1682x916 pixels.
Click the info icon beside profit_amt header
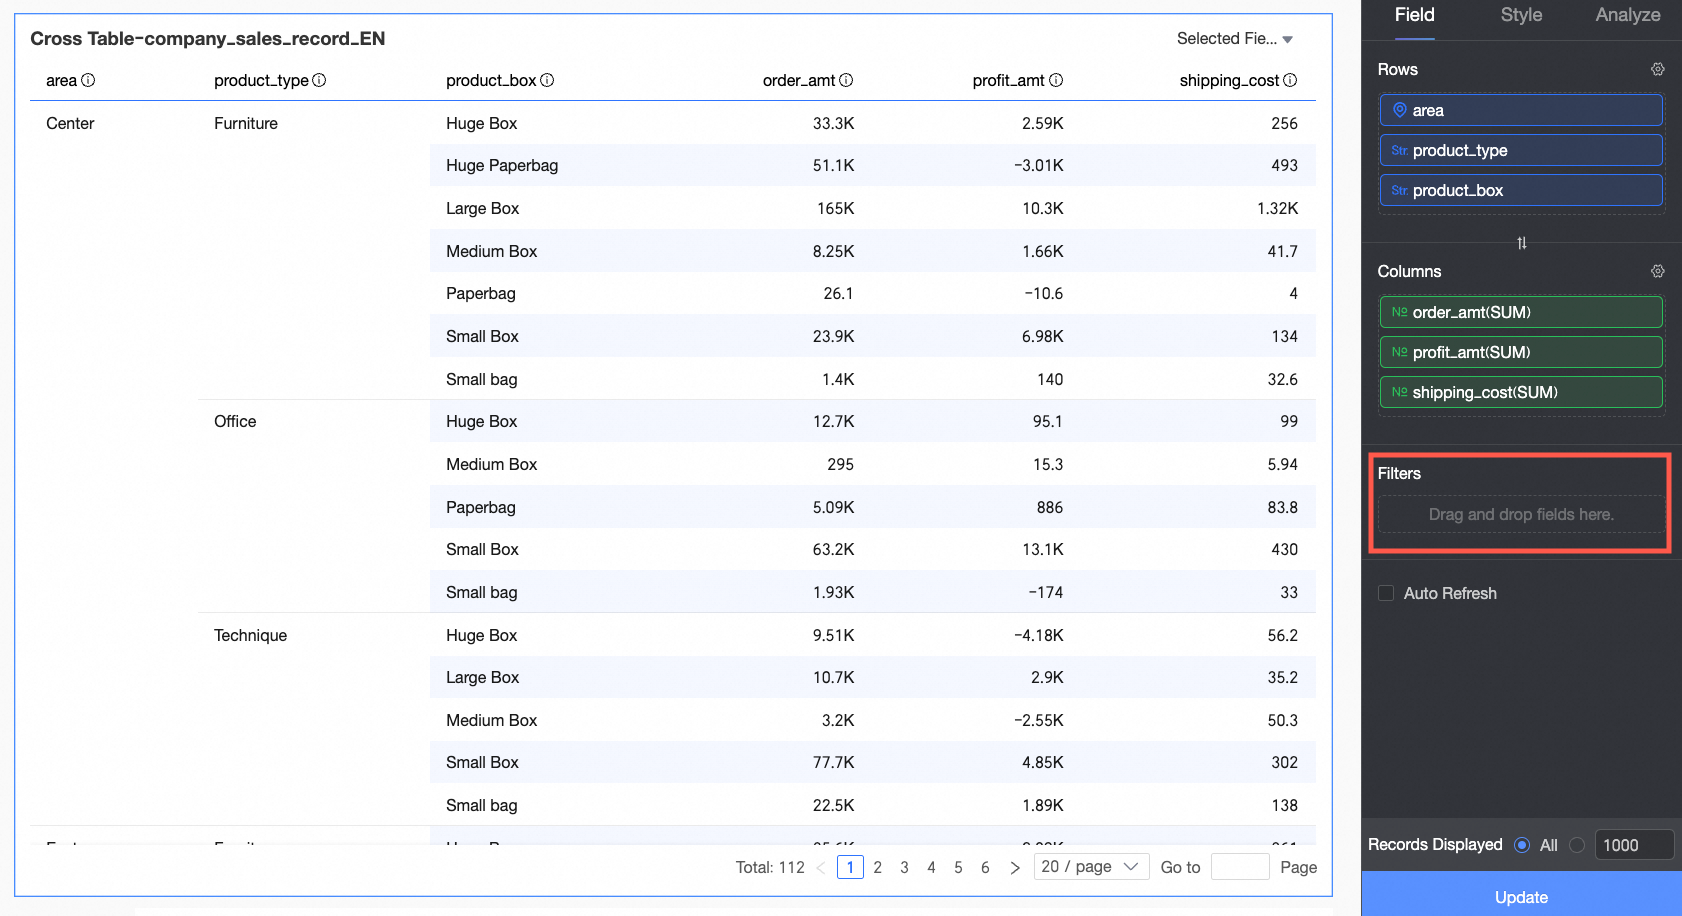[1056, 80]
